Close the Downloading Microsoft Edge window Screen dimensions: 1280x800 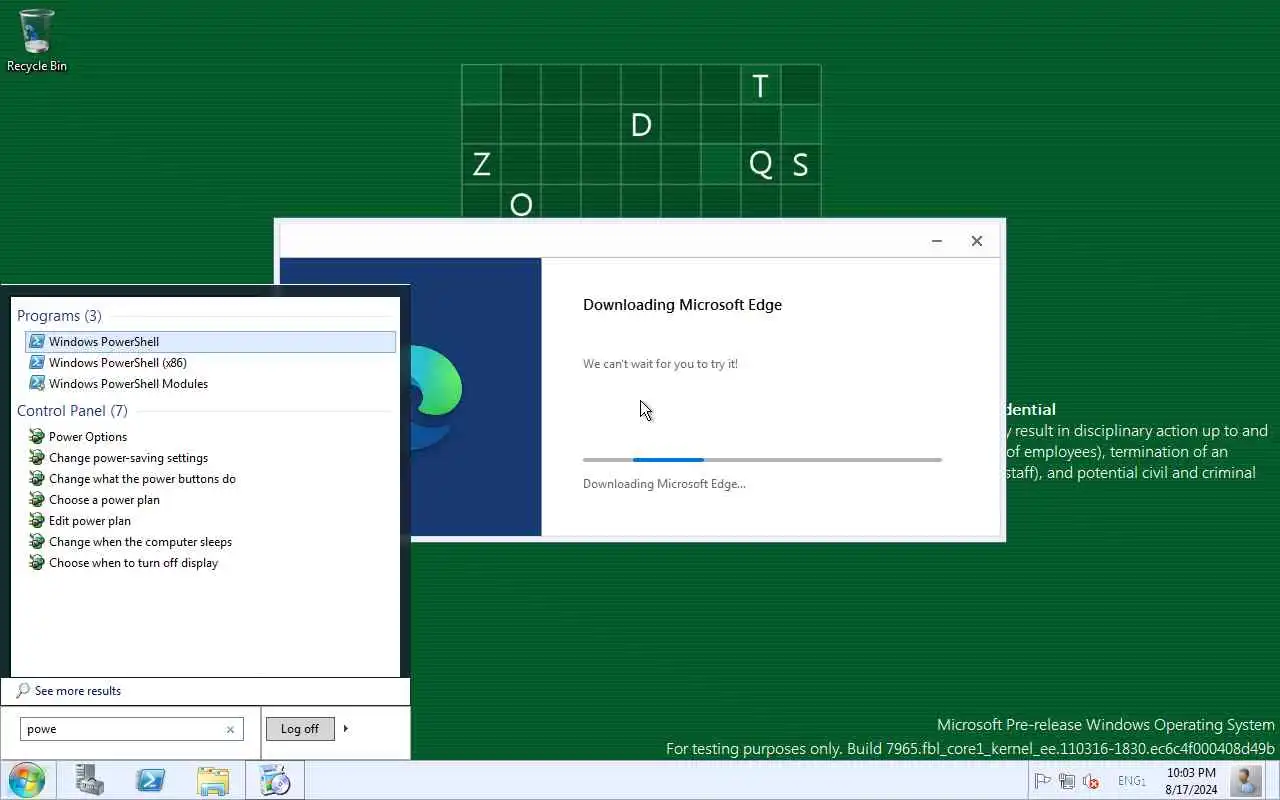pyautogui.click(x=977, y=241)
